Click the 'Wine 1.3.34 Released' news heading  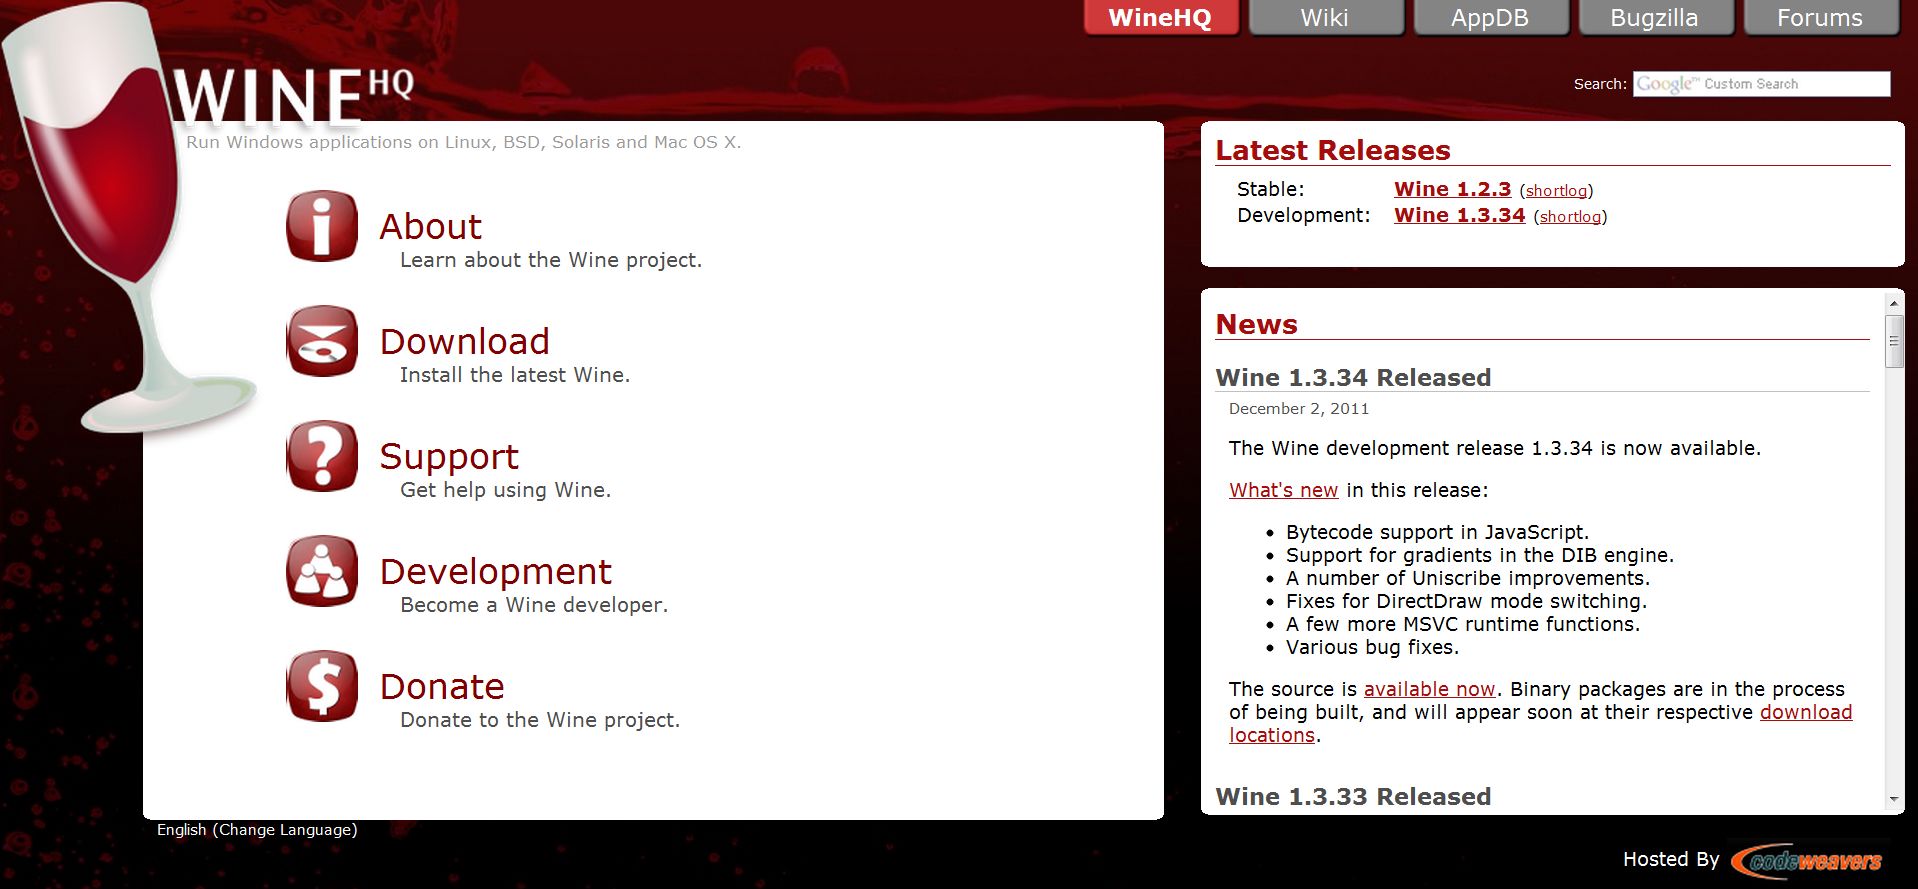(x=1353, y=377)
